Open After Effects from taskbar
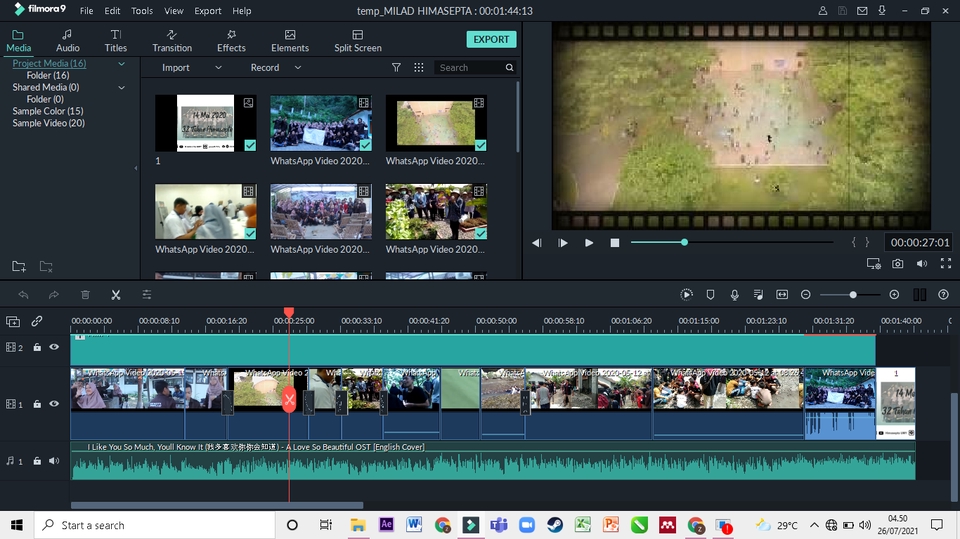 386,525
